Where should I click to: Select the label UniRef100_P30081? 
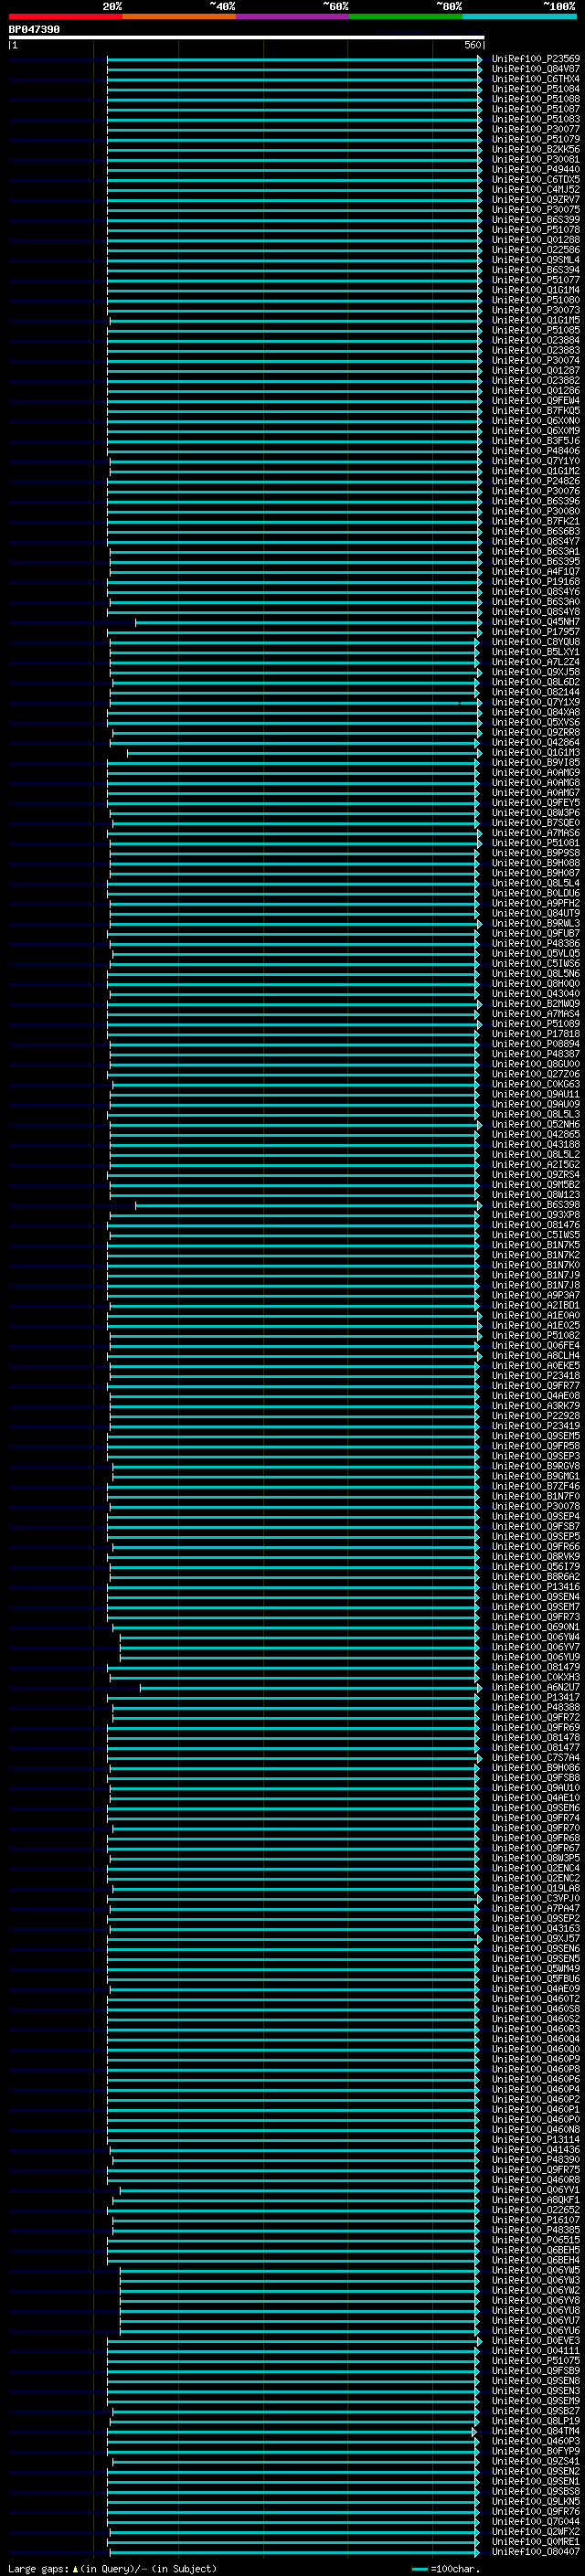pos(536,160)
